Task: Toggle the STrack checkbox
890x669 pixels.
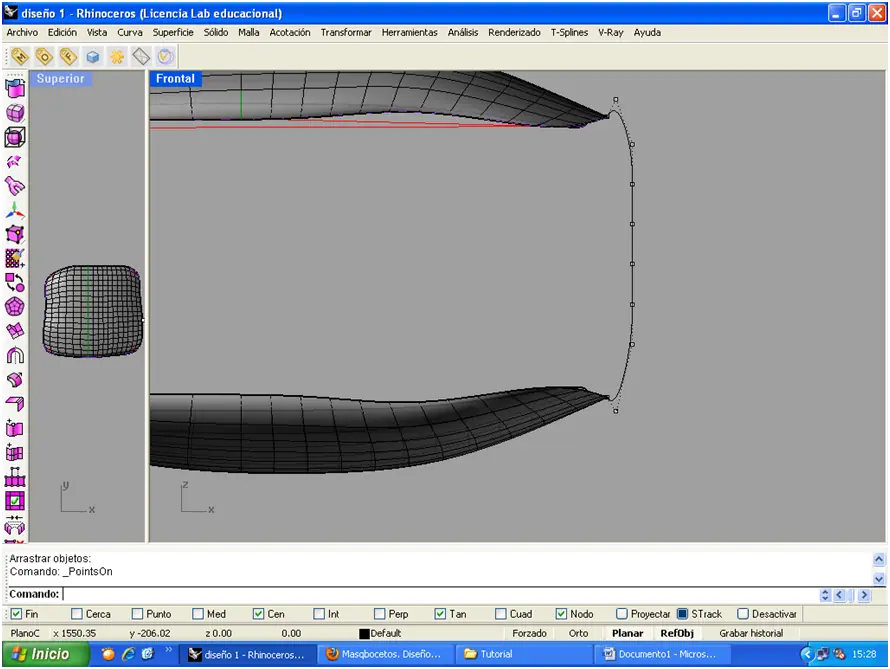Action: (x=682, y=614)
